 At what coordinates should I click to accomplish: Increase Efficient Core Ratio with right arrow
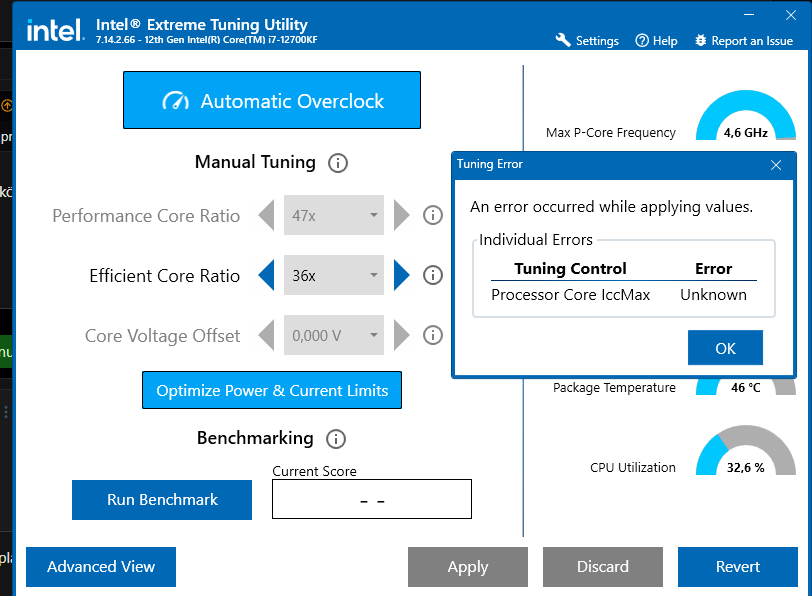402,275
